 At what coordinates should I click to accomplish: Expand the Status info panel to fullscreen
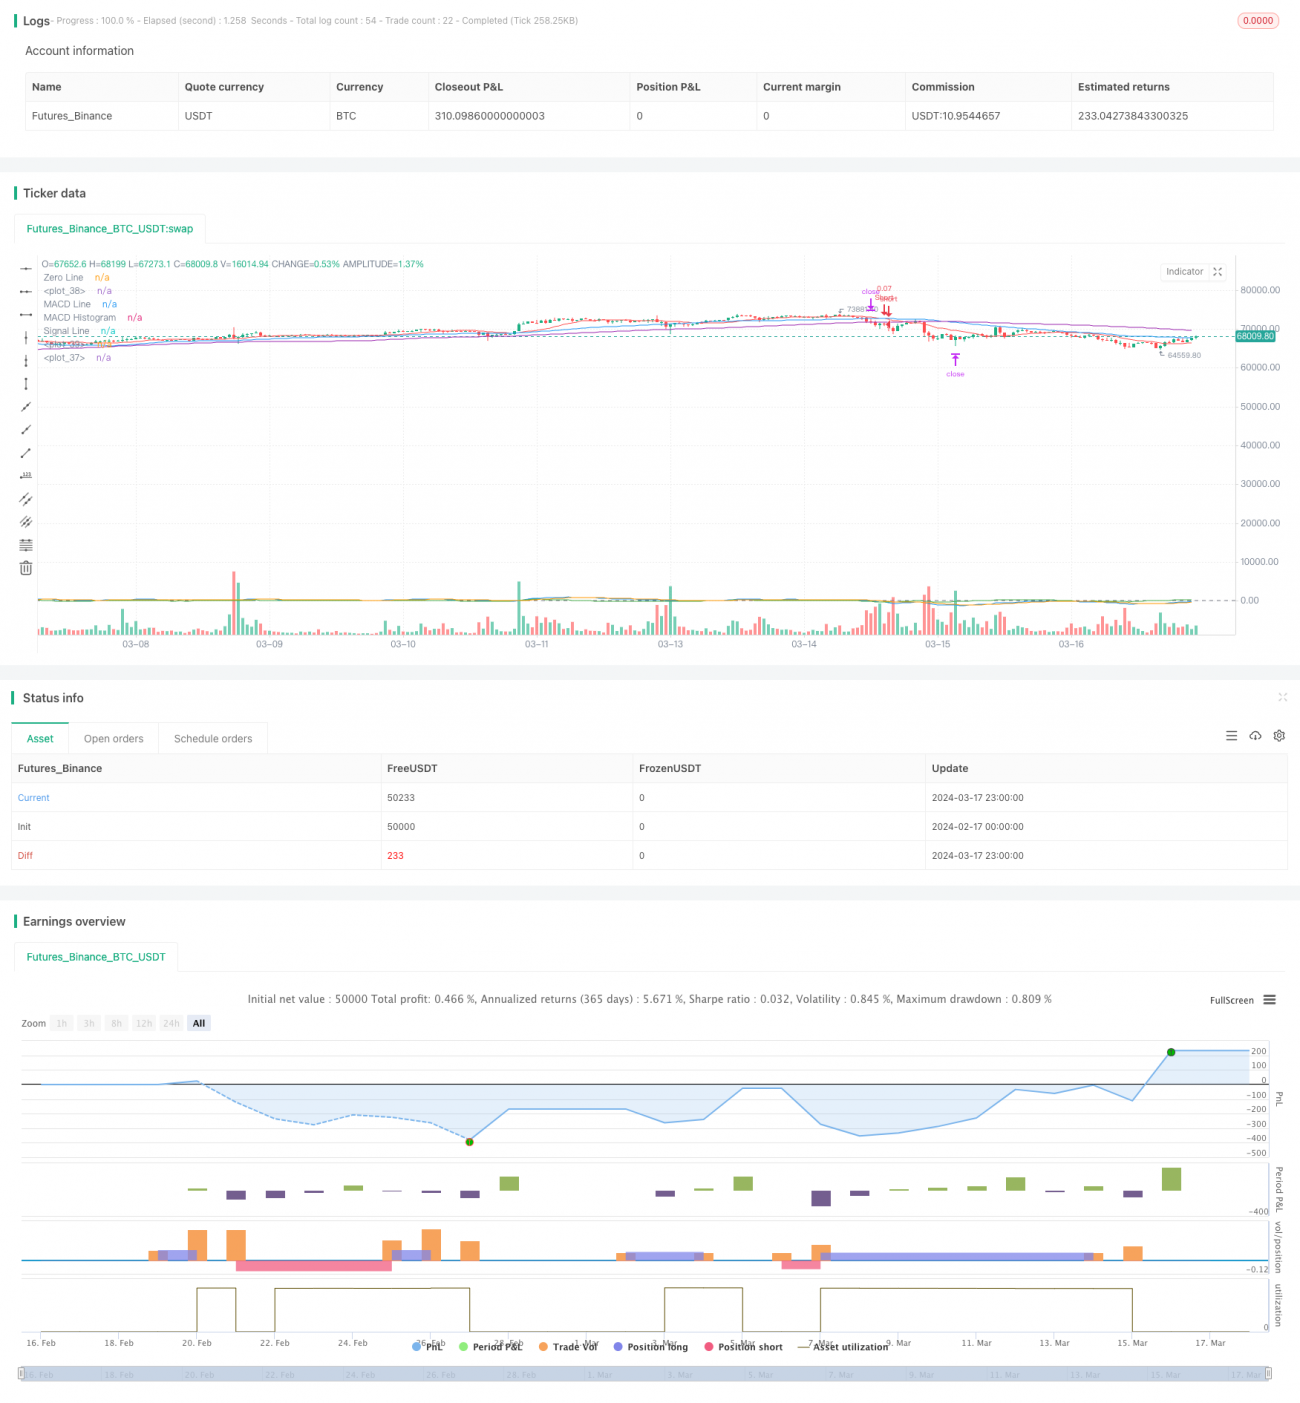click(x=1283, y=697)
